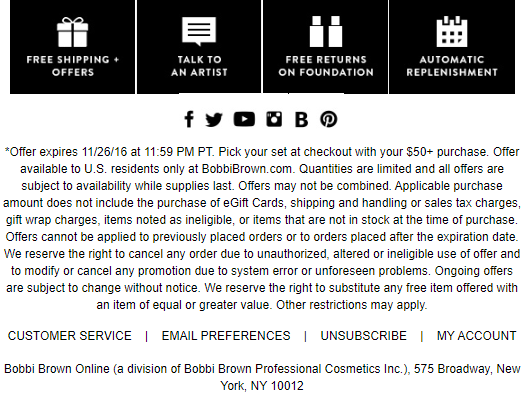Open the YouTube play icon

tap(244, 119)
